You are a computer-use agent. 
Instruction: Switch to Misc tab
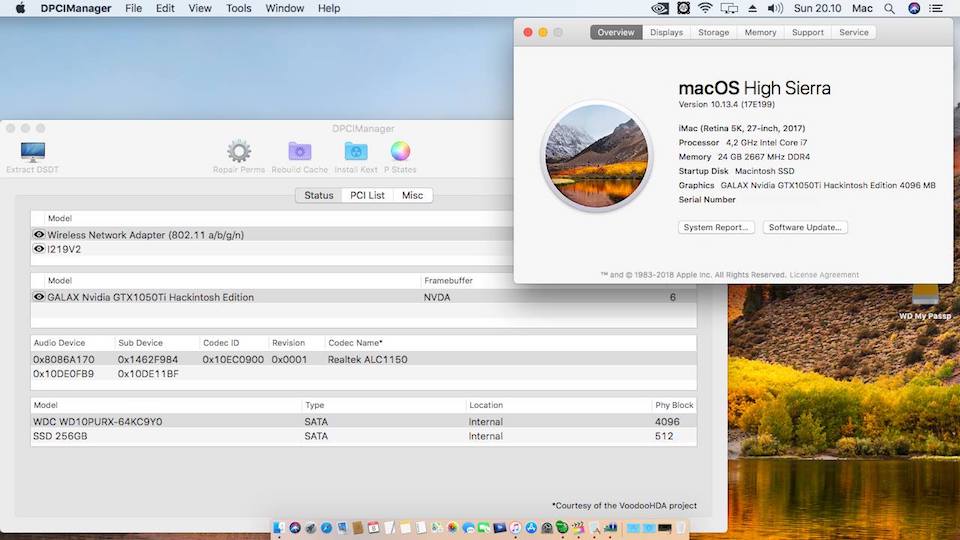(x=412, y=195)
